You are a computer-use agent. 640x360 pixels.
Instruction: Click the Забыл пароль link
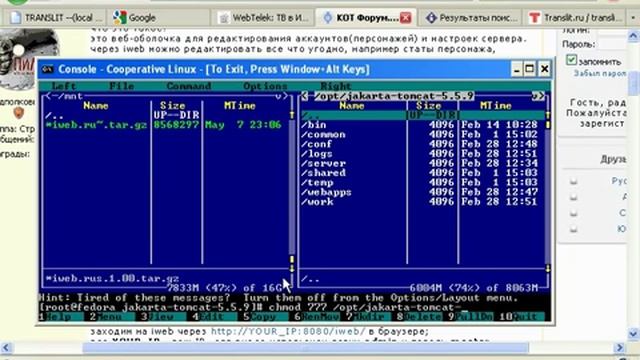(x=600, y=73)
